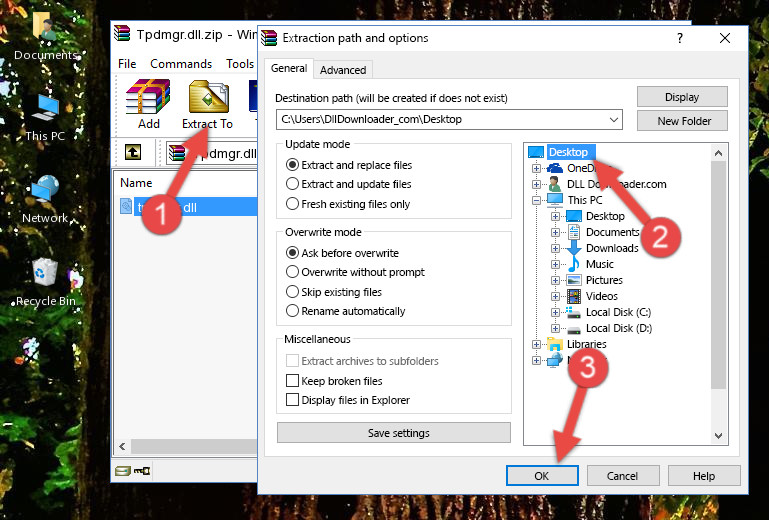The height and width of the screenshot is (520, 769).
Task: Close the Extraction path and options dialog
Action: [x=725, y=38]
